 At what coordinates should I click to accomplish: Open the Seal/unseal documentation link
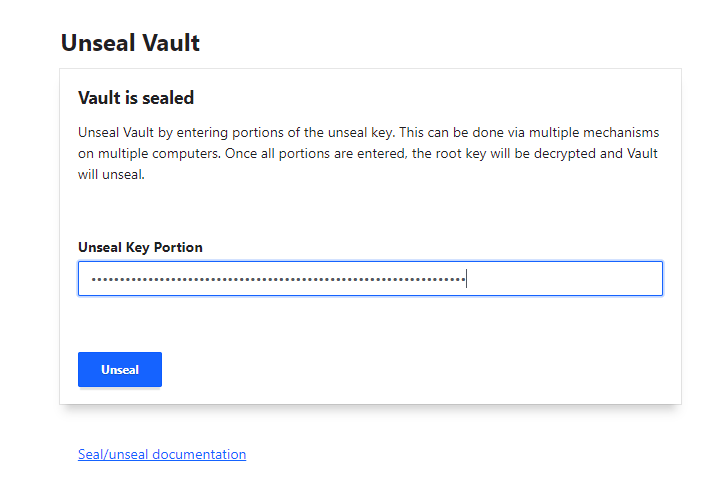(162, 454)
